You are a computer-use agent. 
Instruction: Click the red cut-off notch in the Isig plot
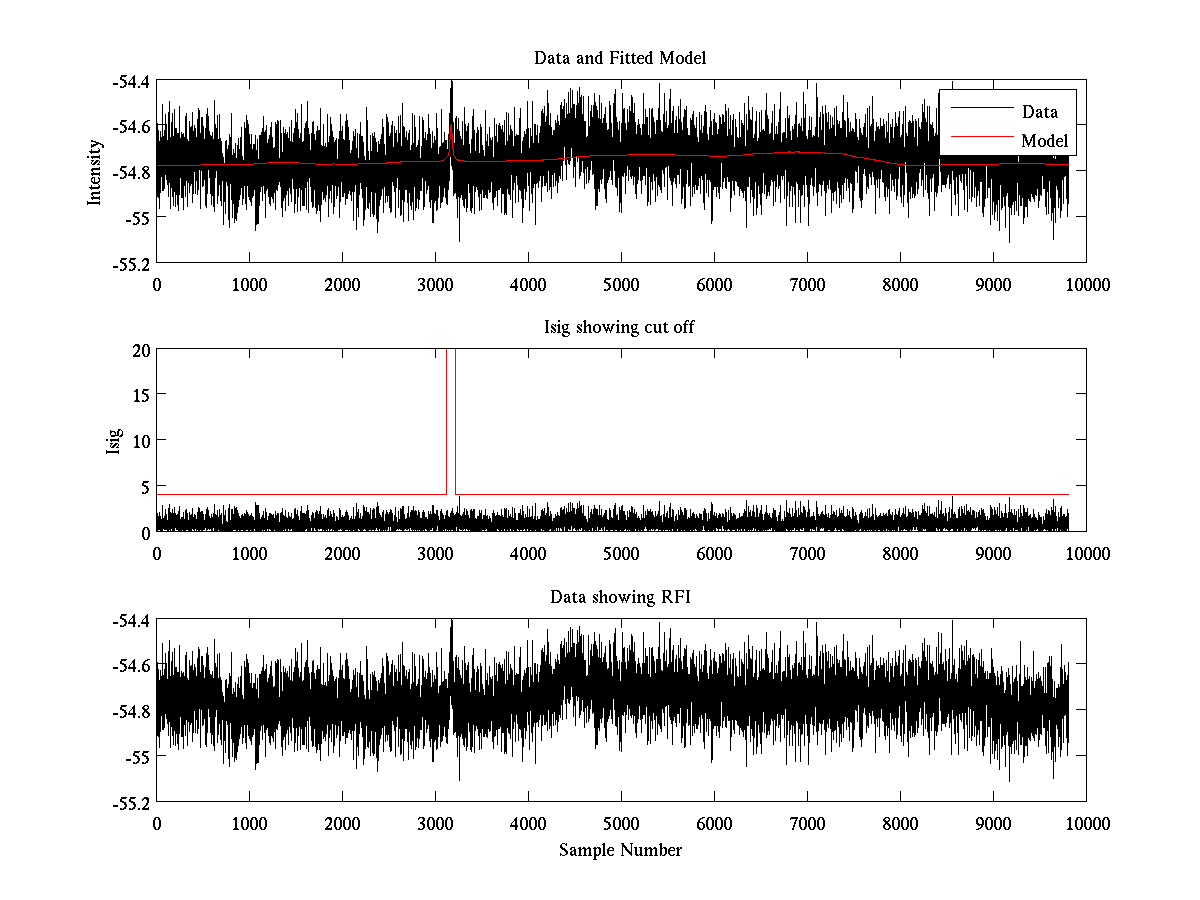pos(451,420)
